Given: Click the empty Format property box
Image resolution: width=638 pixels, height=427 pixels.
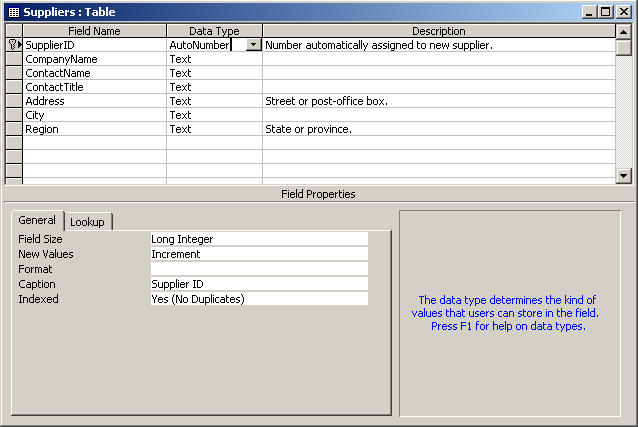Looking at the screenshot, I should (259, 269).
